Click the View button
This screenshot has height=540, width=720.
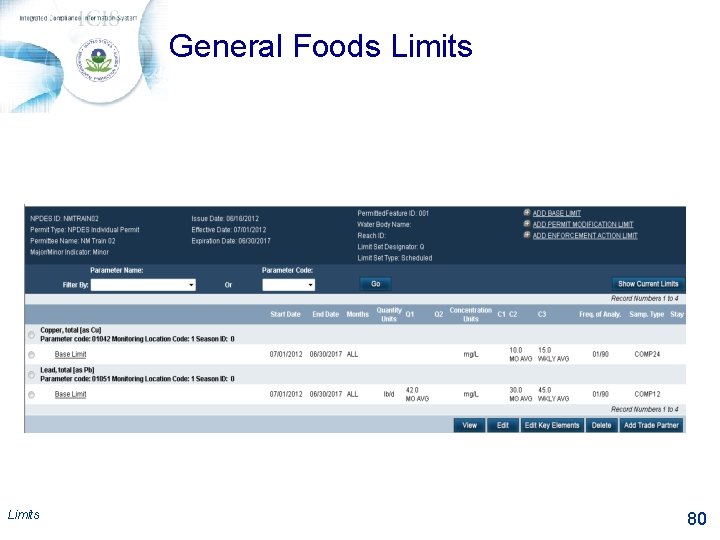pos(469,425)
